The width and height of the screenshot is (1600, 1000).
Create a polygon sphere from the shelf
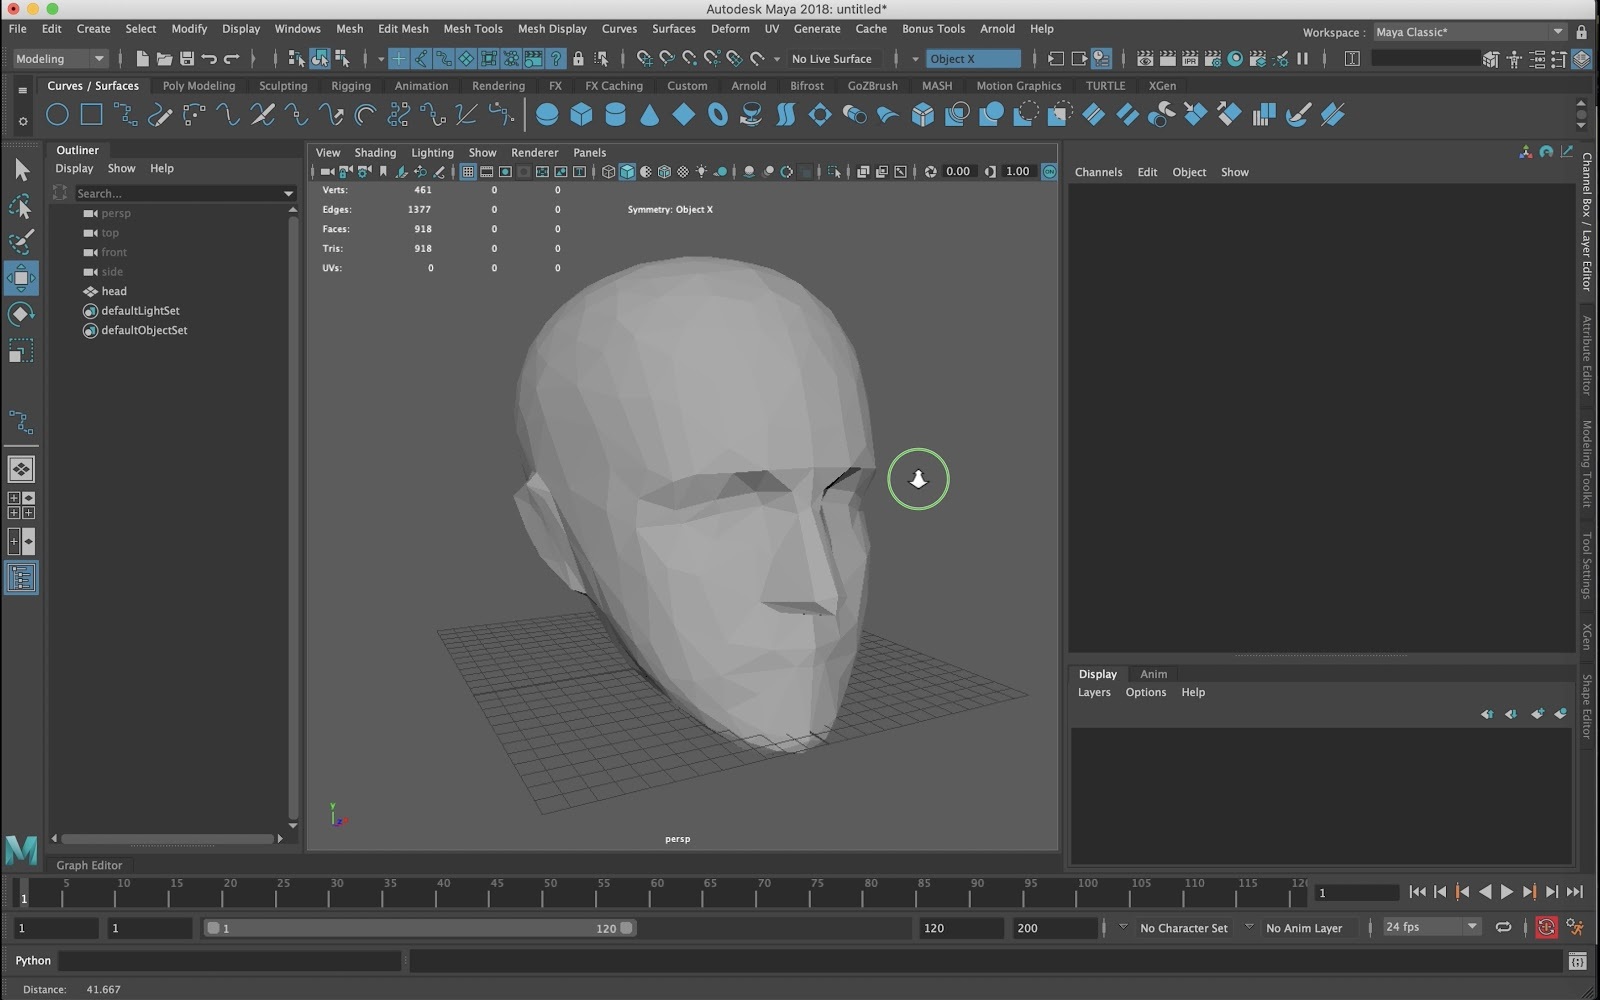(x=547, y=115)
